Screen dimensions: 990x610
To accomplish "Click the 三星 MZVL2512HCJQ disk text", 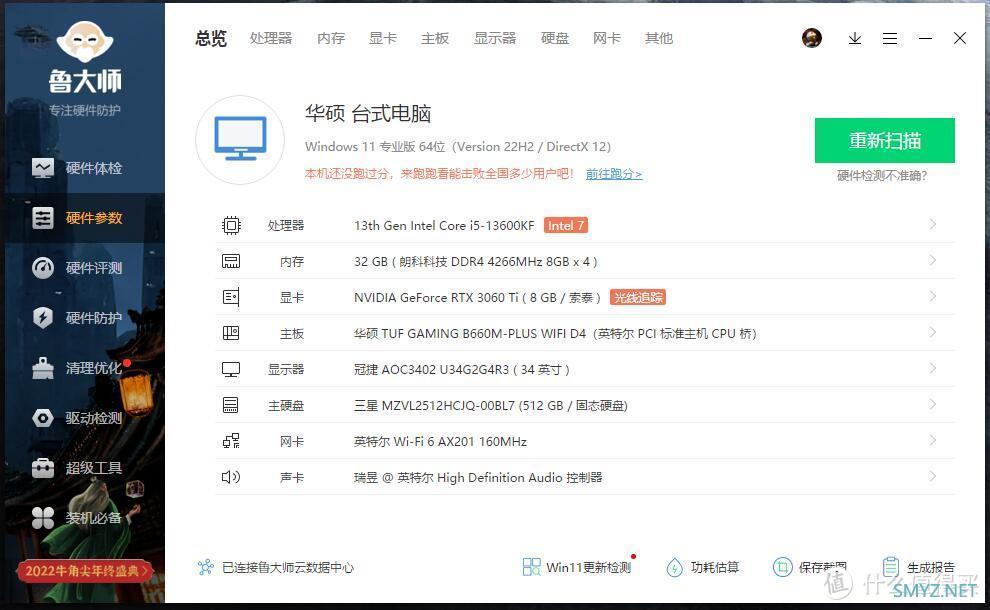I will pos(491,405).
